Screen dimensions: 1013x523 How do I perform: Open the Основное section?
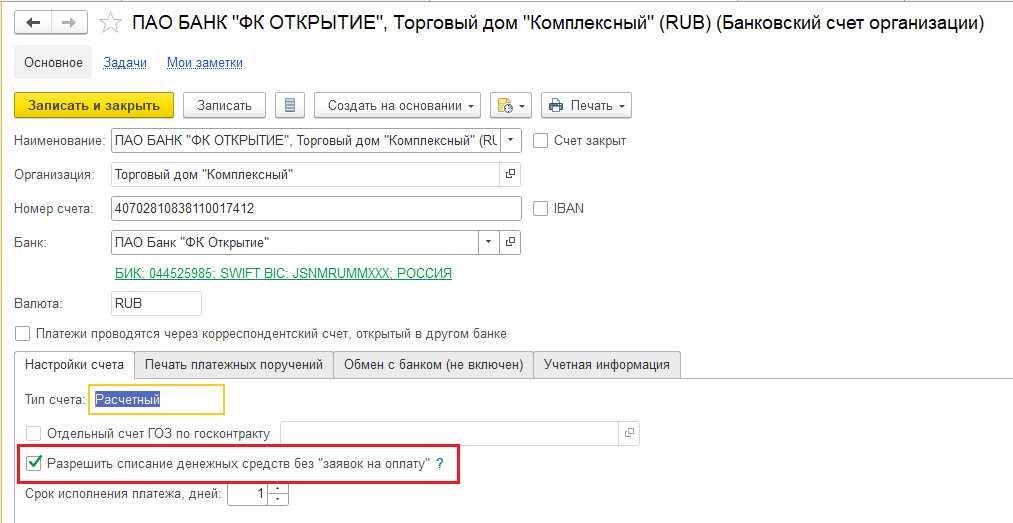pos(54,63)
